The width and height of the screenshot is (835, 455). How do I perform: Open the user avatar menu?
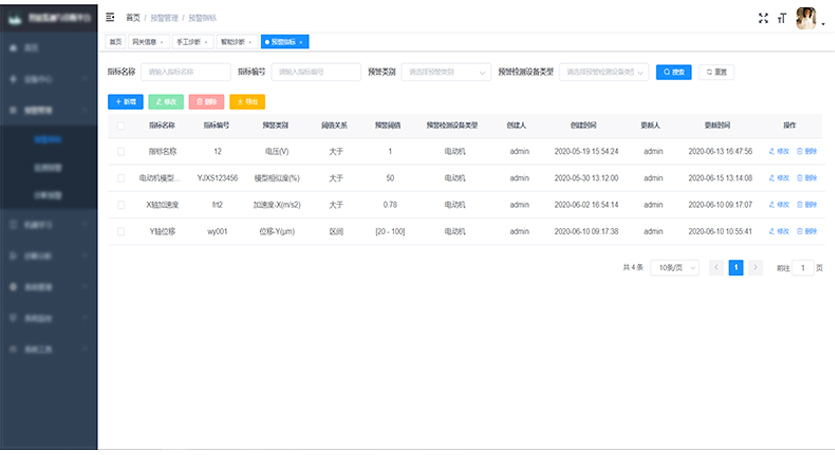tap(806, 18)
